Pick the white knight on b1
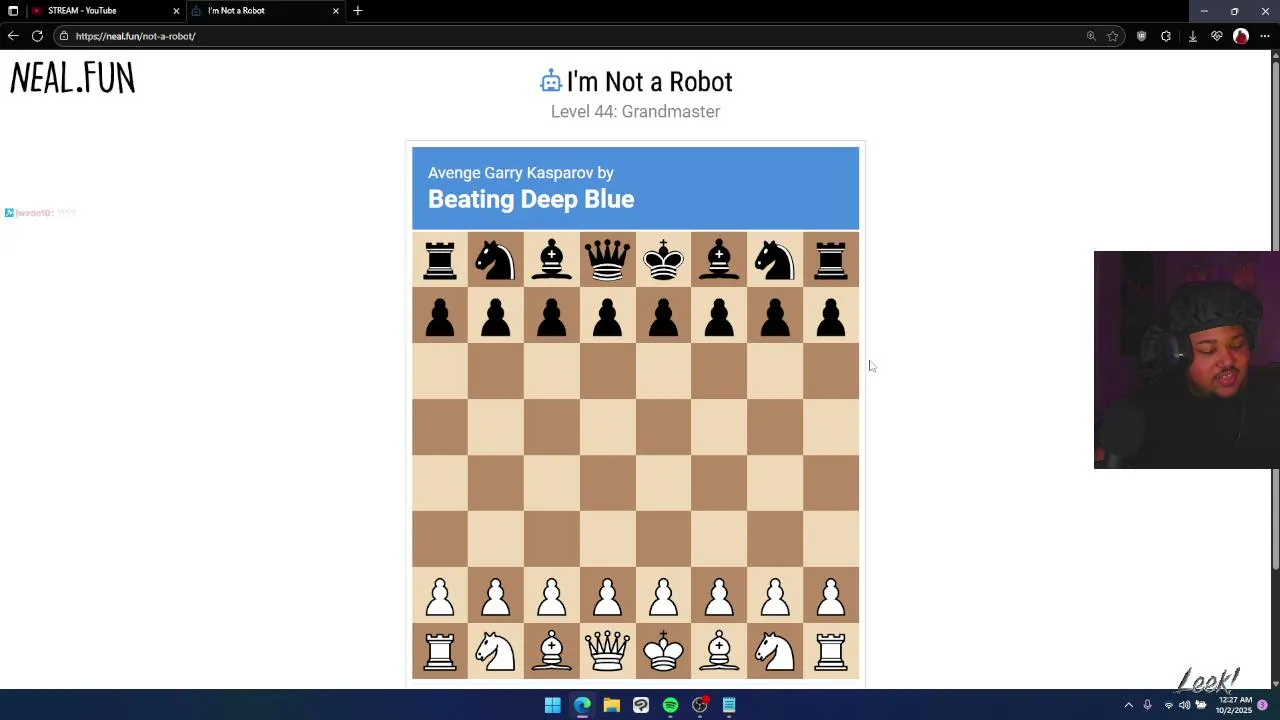 click(495, 652)
